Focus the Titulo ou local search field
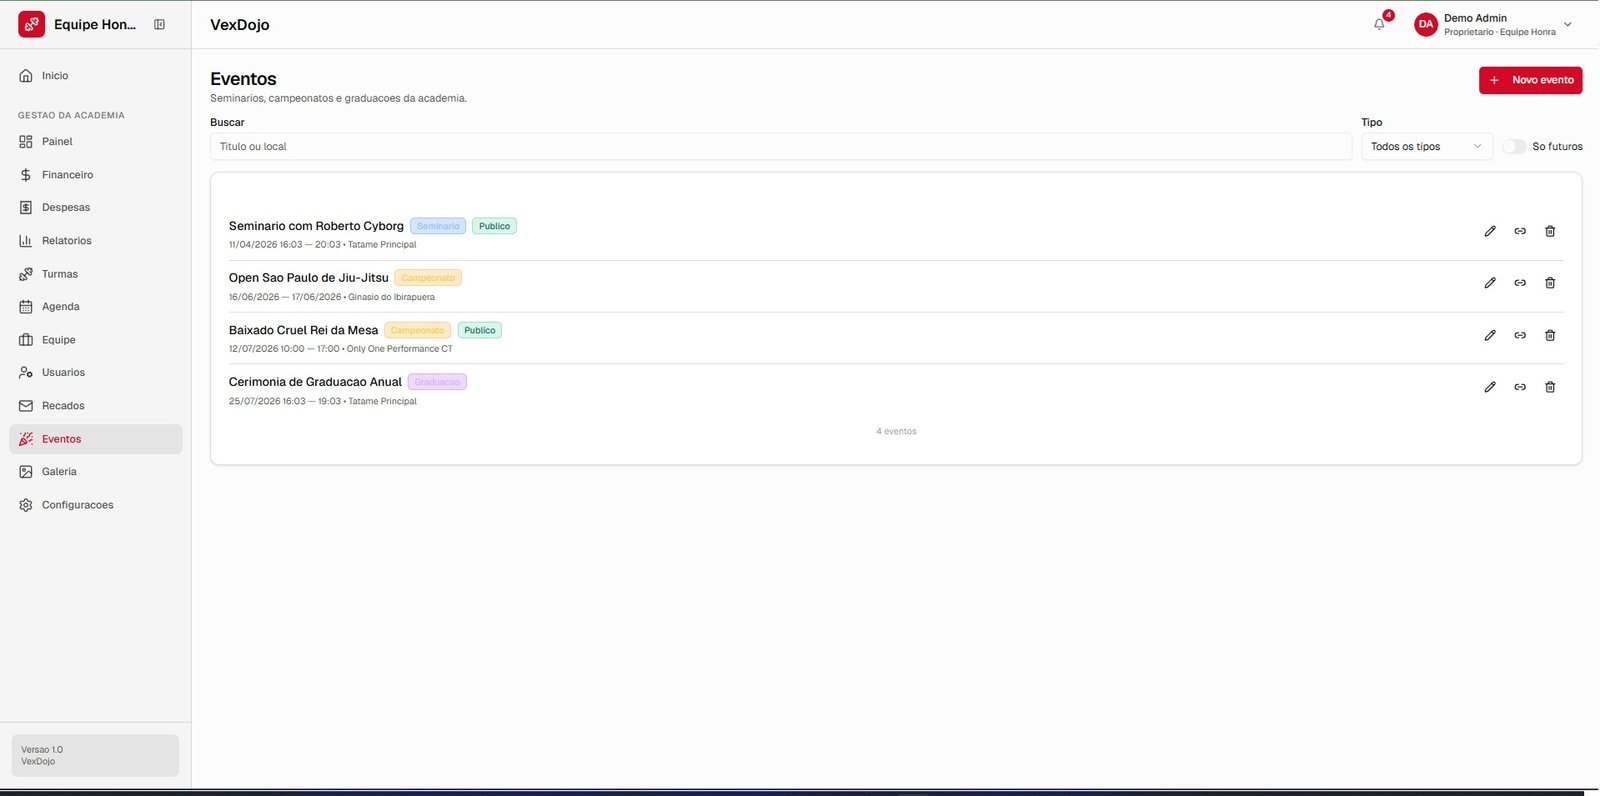 pyautogui.click(x=781, y=146)
